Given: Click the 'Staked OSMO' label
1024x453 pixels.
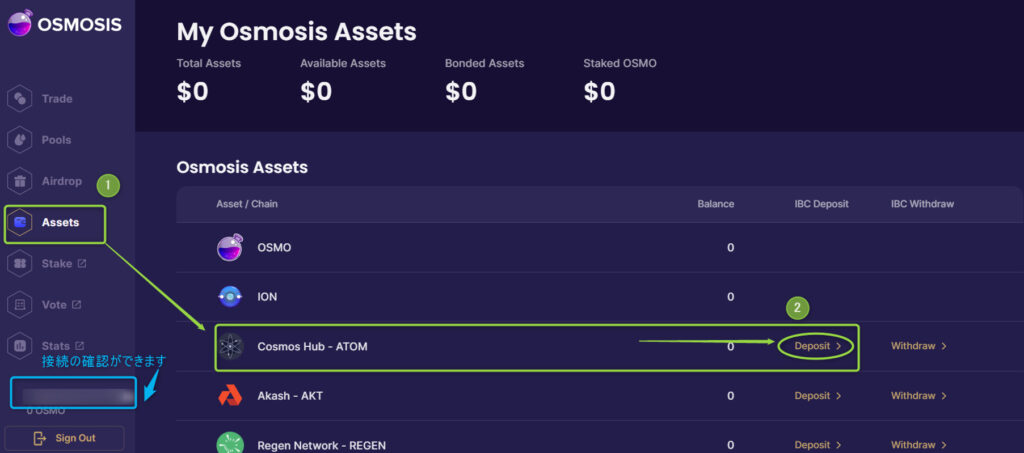Looking at the screenshot, I should click(620, 63).
